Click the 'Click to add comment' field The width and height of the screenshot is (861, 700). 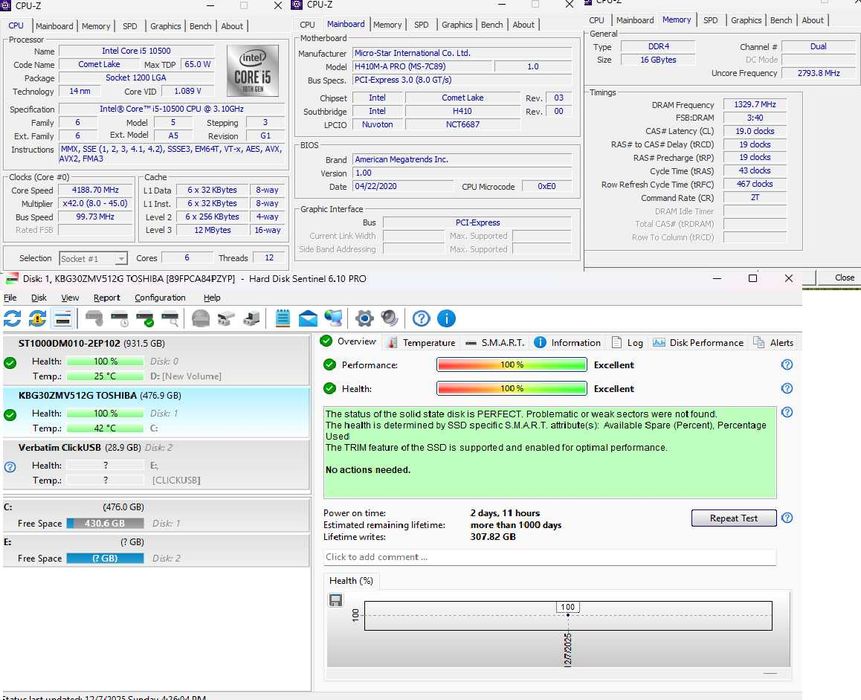(x=550, y=557)
